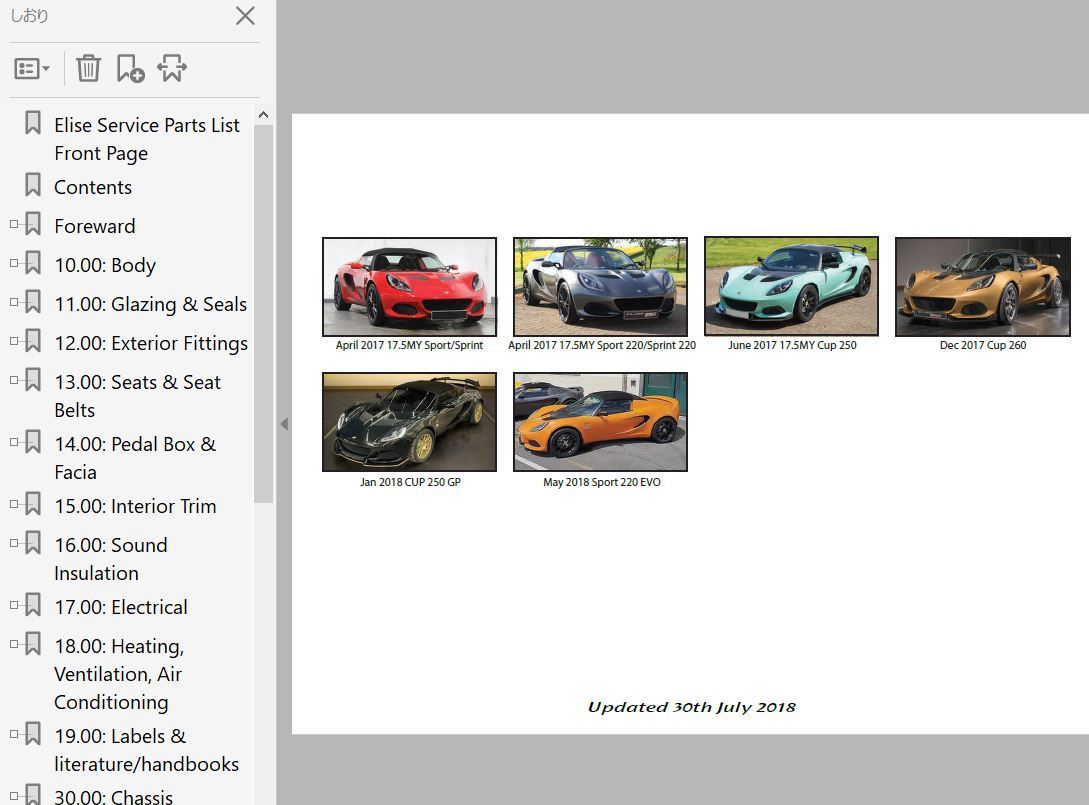Click bookmark icon beside 30.00: Chassis
Screen dimensions: 1089x805
[33, 795]
